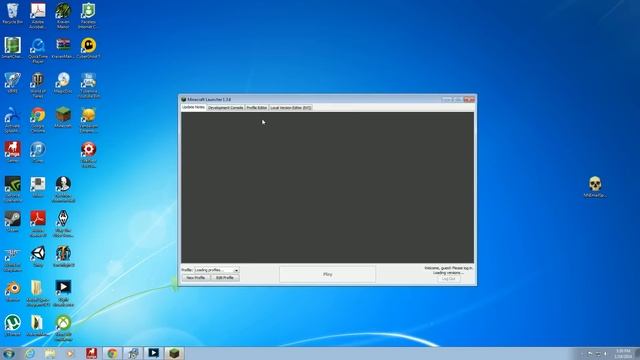Image resolution: width=640 pixels, height=360 pixels.
Task: Switch to the Update Notes tab
Action: [193, 107]
